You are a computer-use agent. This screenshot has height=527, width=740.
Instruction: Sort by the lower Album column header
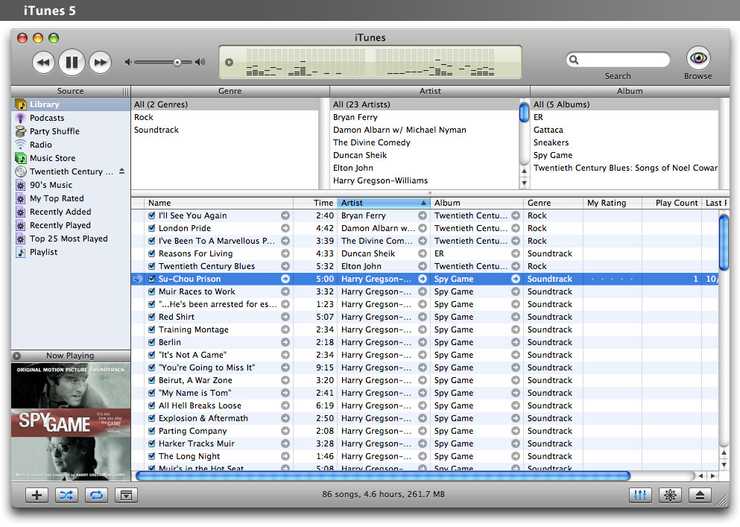pyautogui.click(x=477, y=203)
